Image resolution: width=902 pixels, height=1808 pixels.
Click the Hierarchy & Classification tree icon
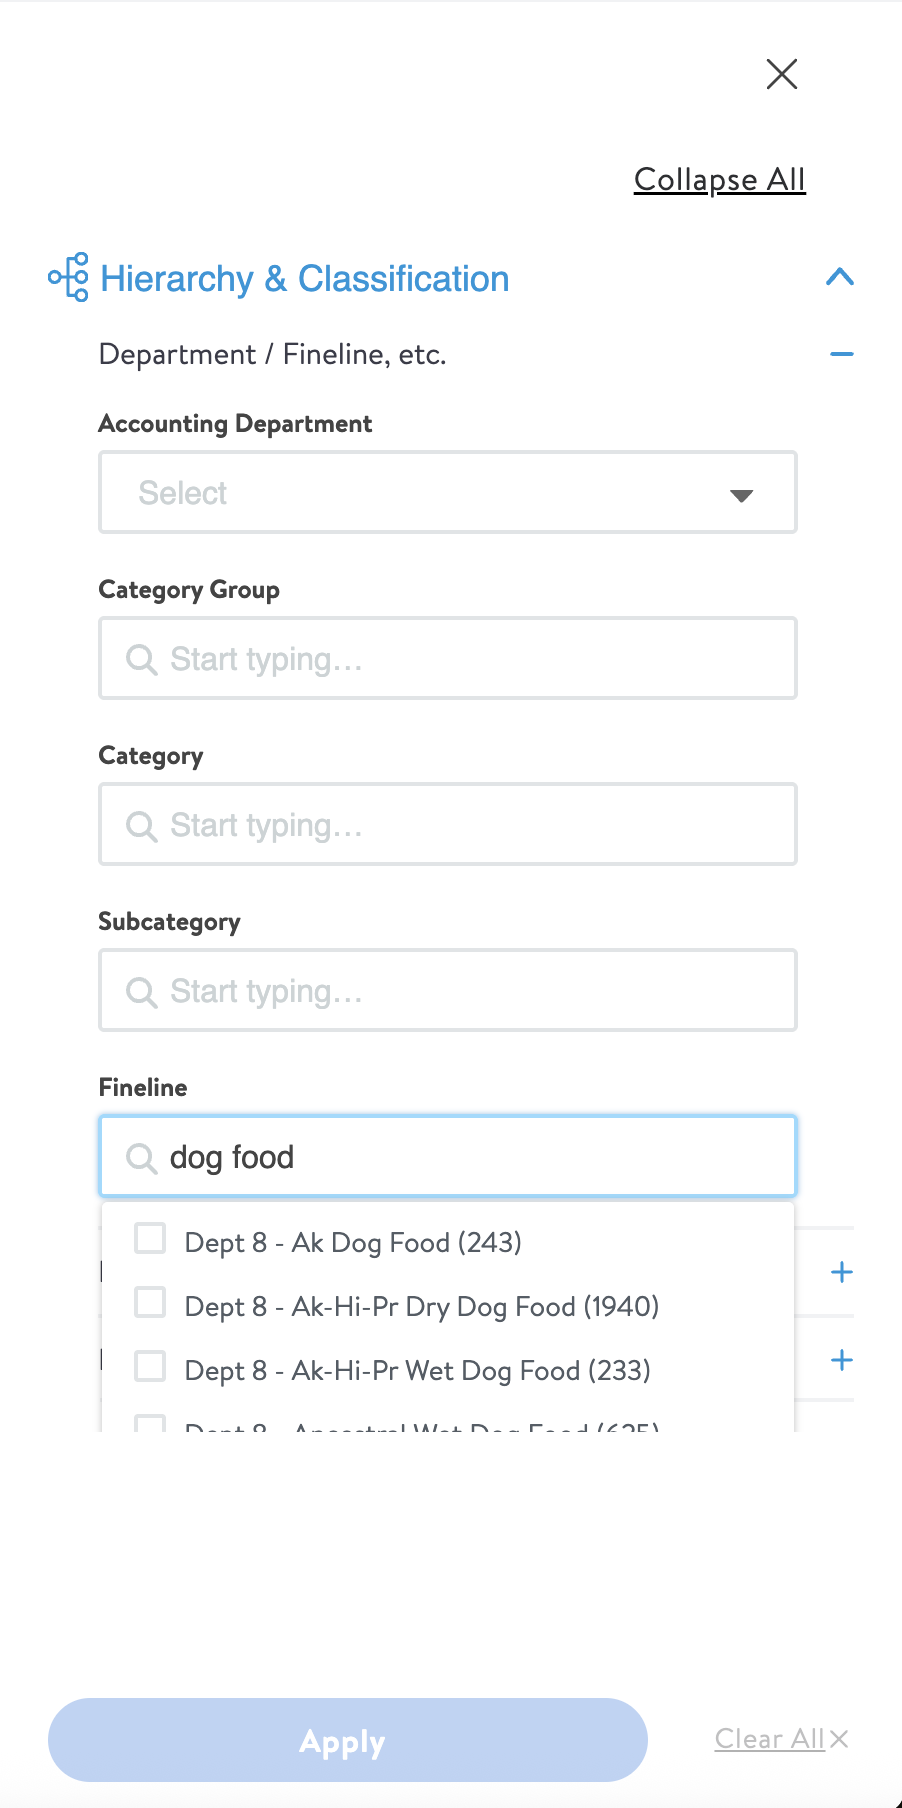tap(69, 277)
